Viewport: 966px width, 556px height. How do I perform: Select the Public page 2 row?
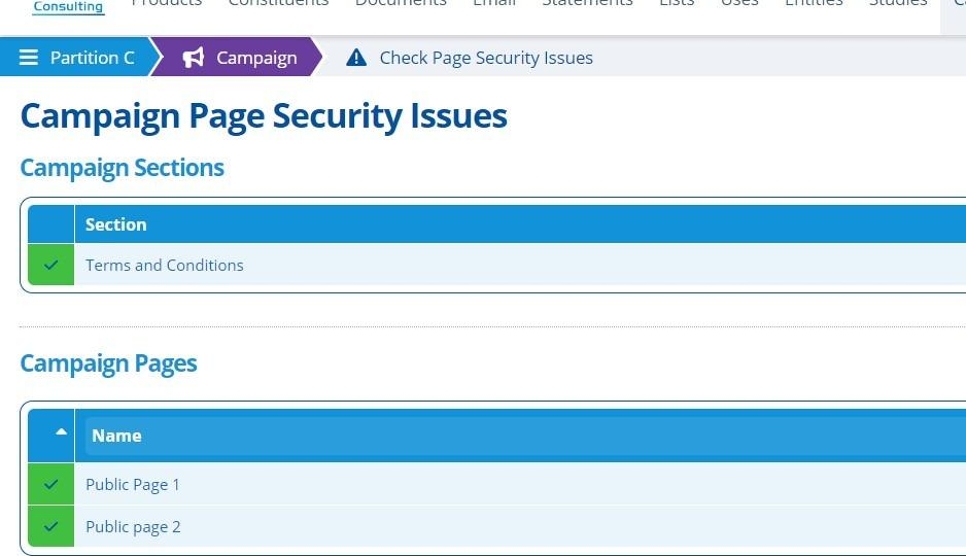[x=133, y=527]
